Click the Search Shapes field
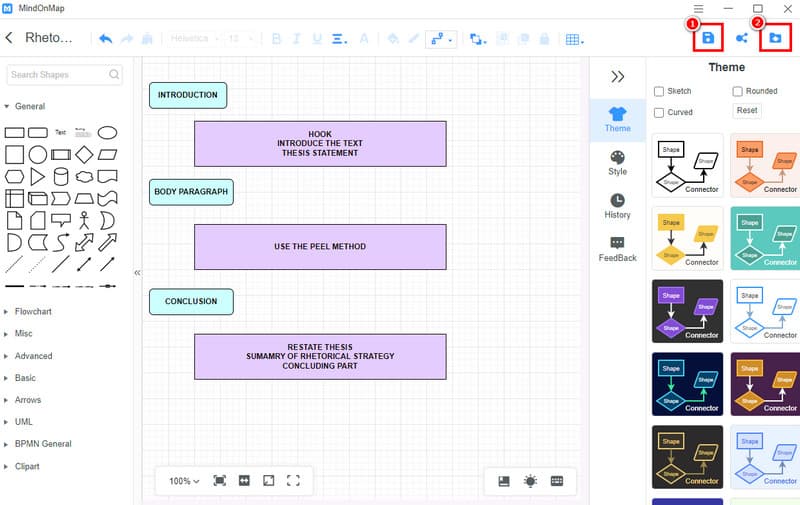The width and height of the screenshot is (800, 505). click(58, 74)
